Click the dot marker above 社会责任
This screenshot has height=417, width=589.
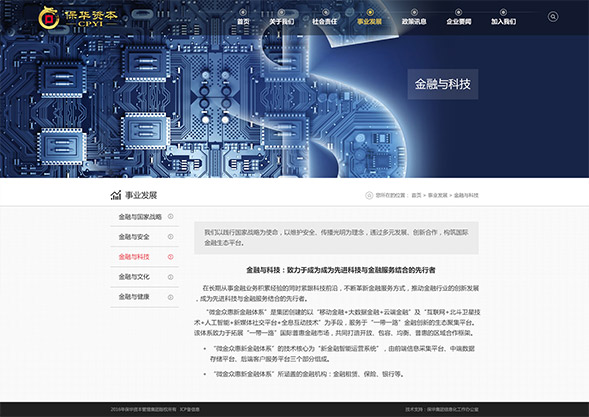tap(325, 12)
